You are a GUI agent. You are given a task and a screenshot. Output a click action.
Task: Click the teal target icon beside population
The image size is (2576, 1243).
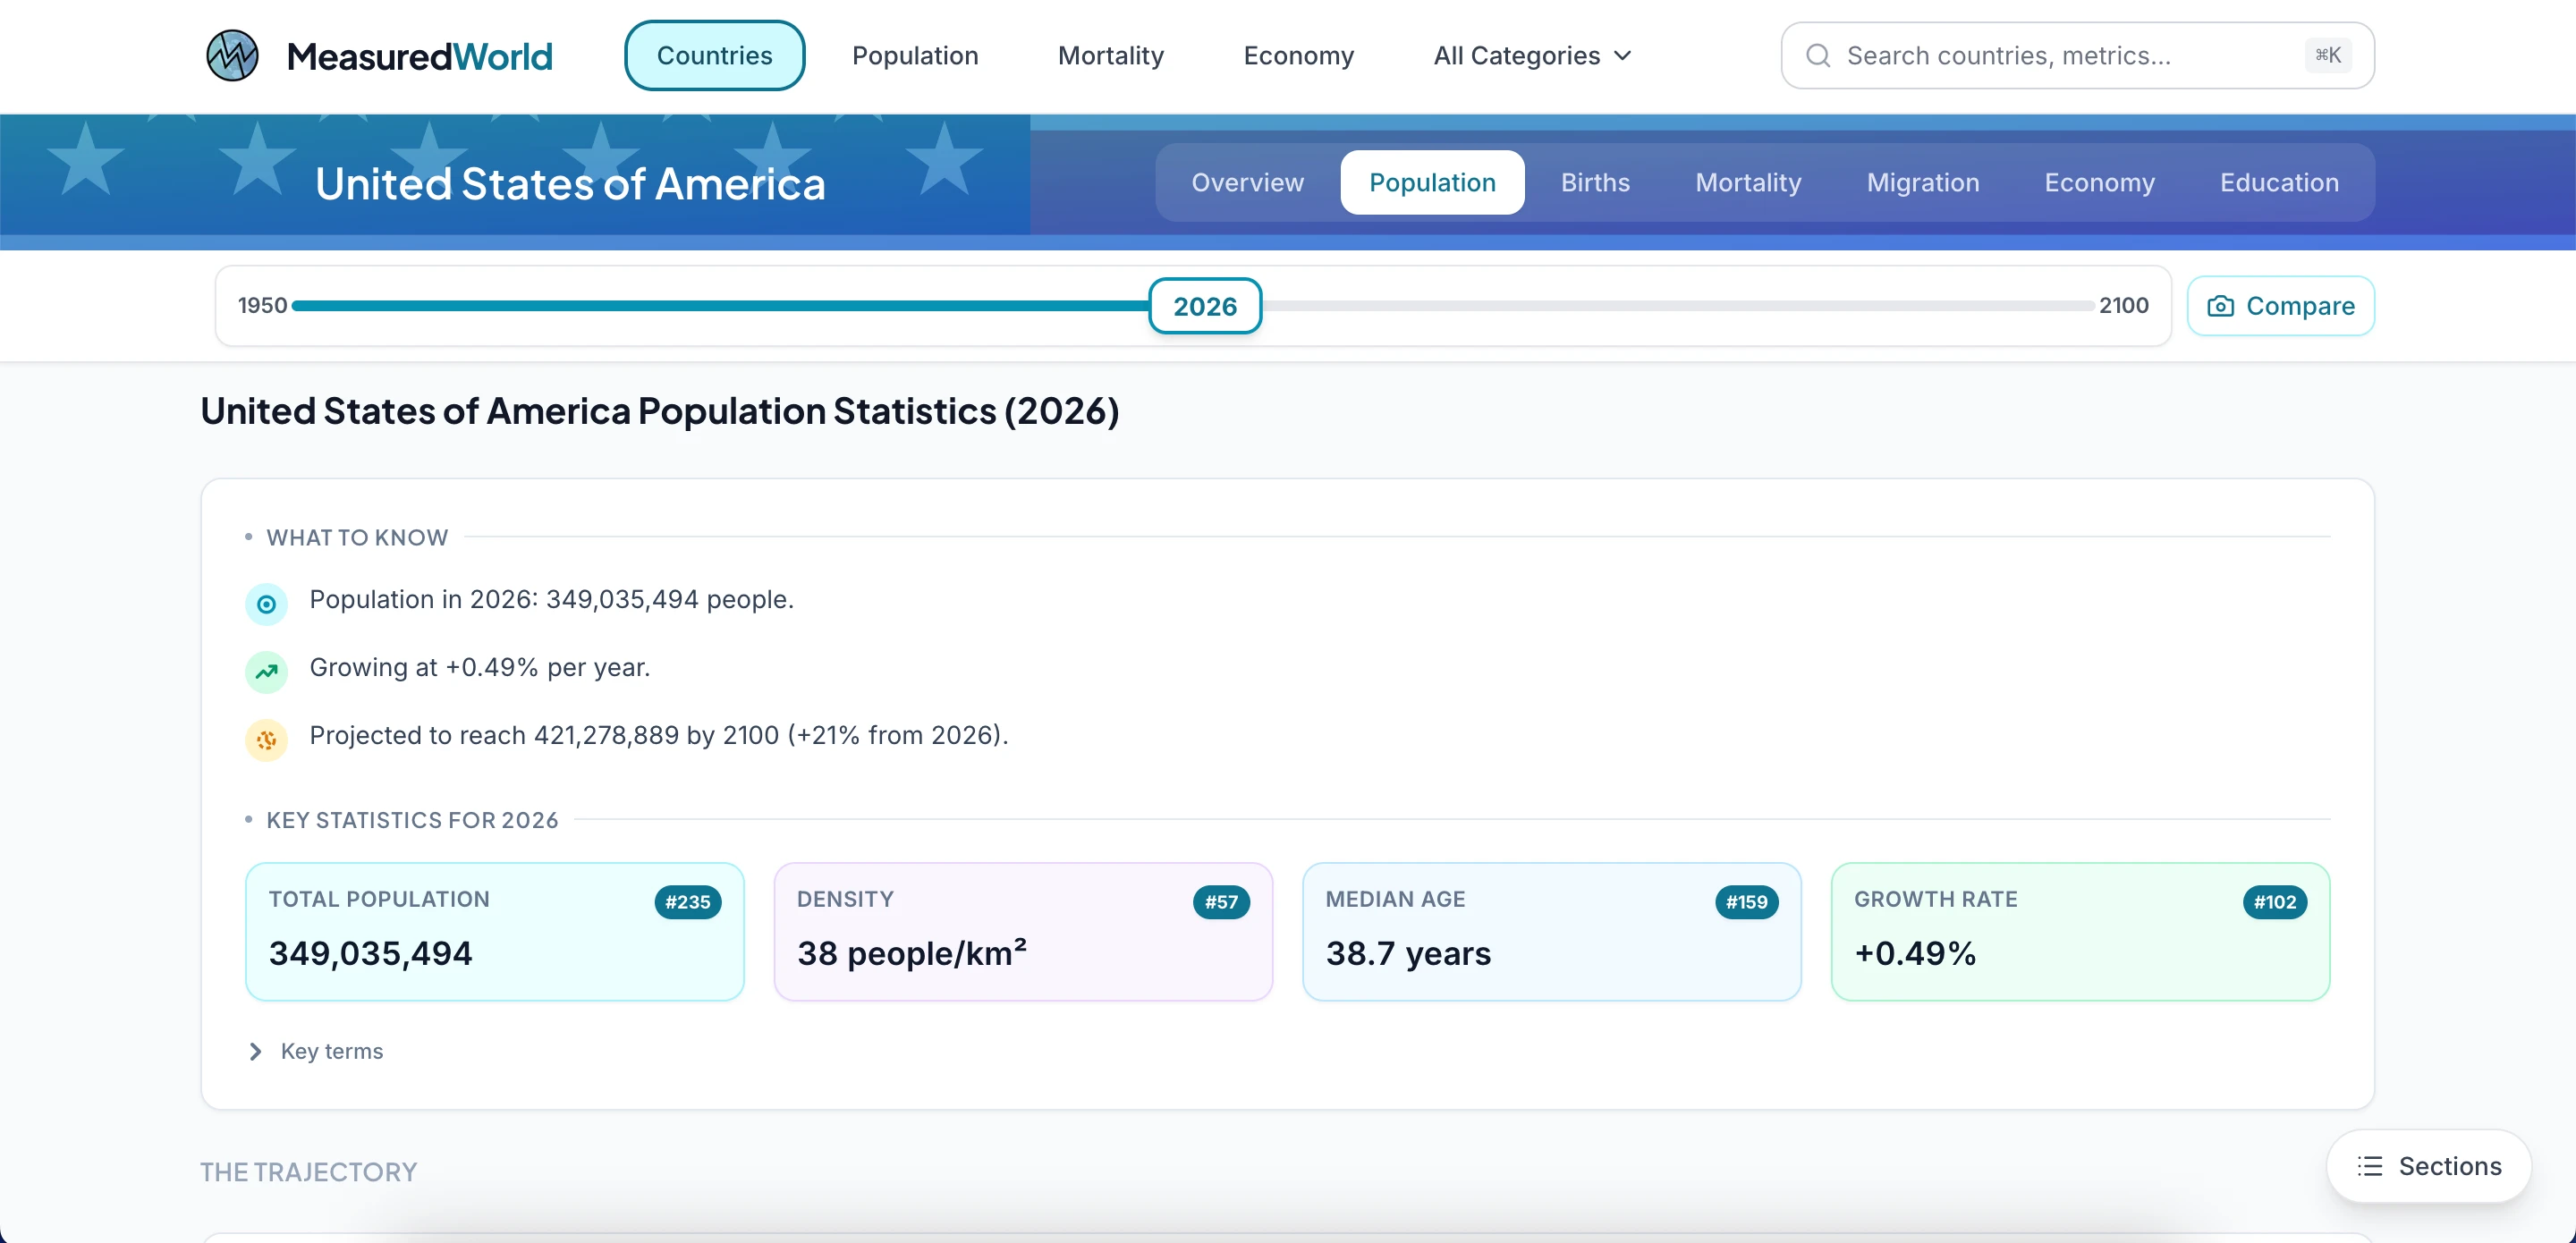pos(266,604)
